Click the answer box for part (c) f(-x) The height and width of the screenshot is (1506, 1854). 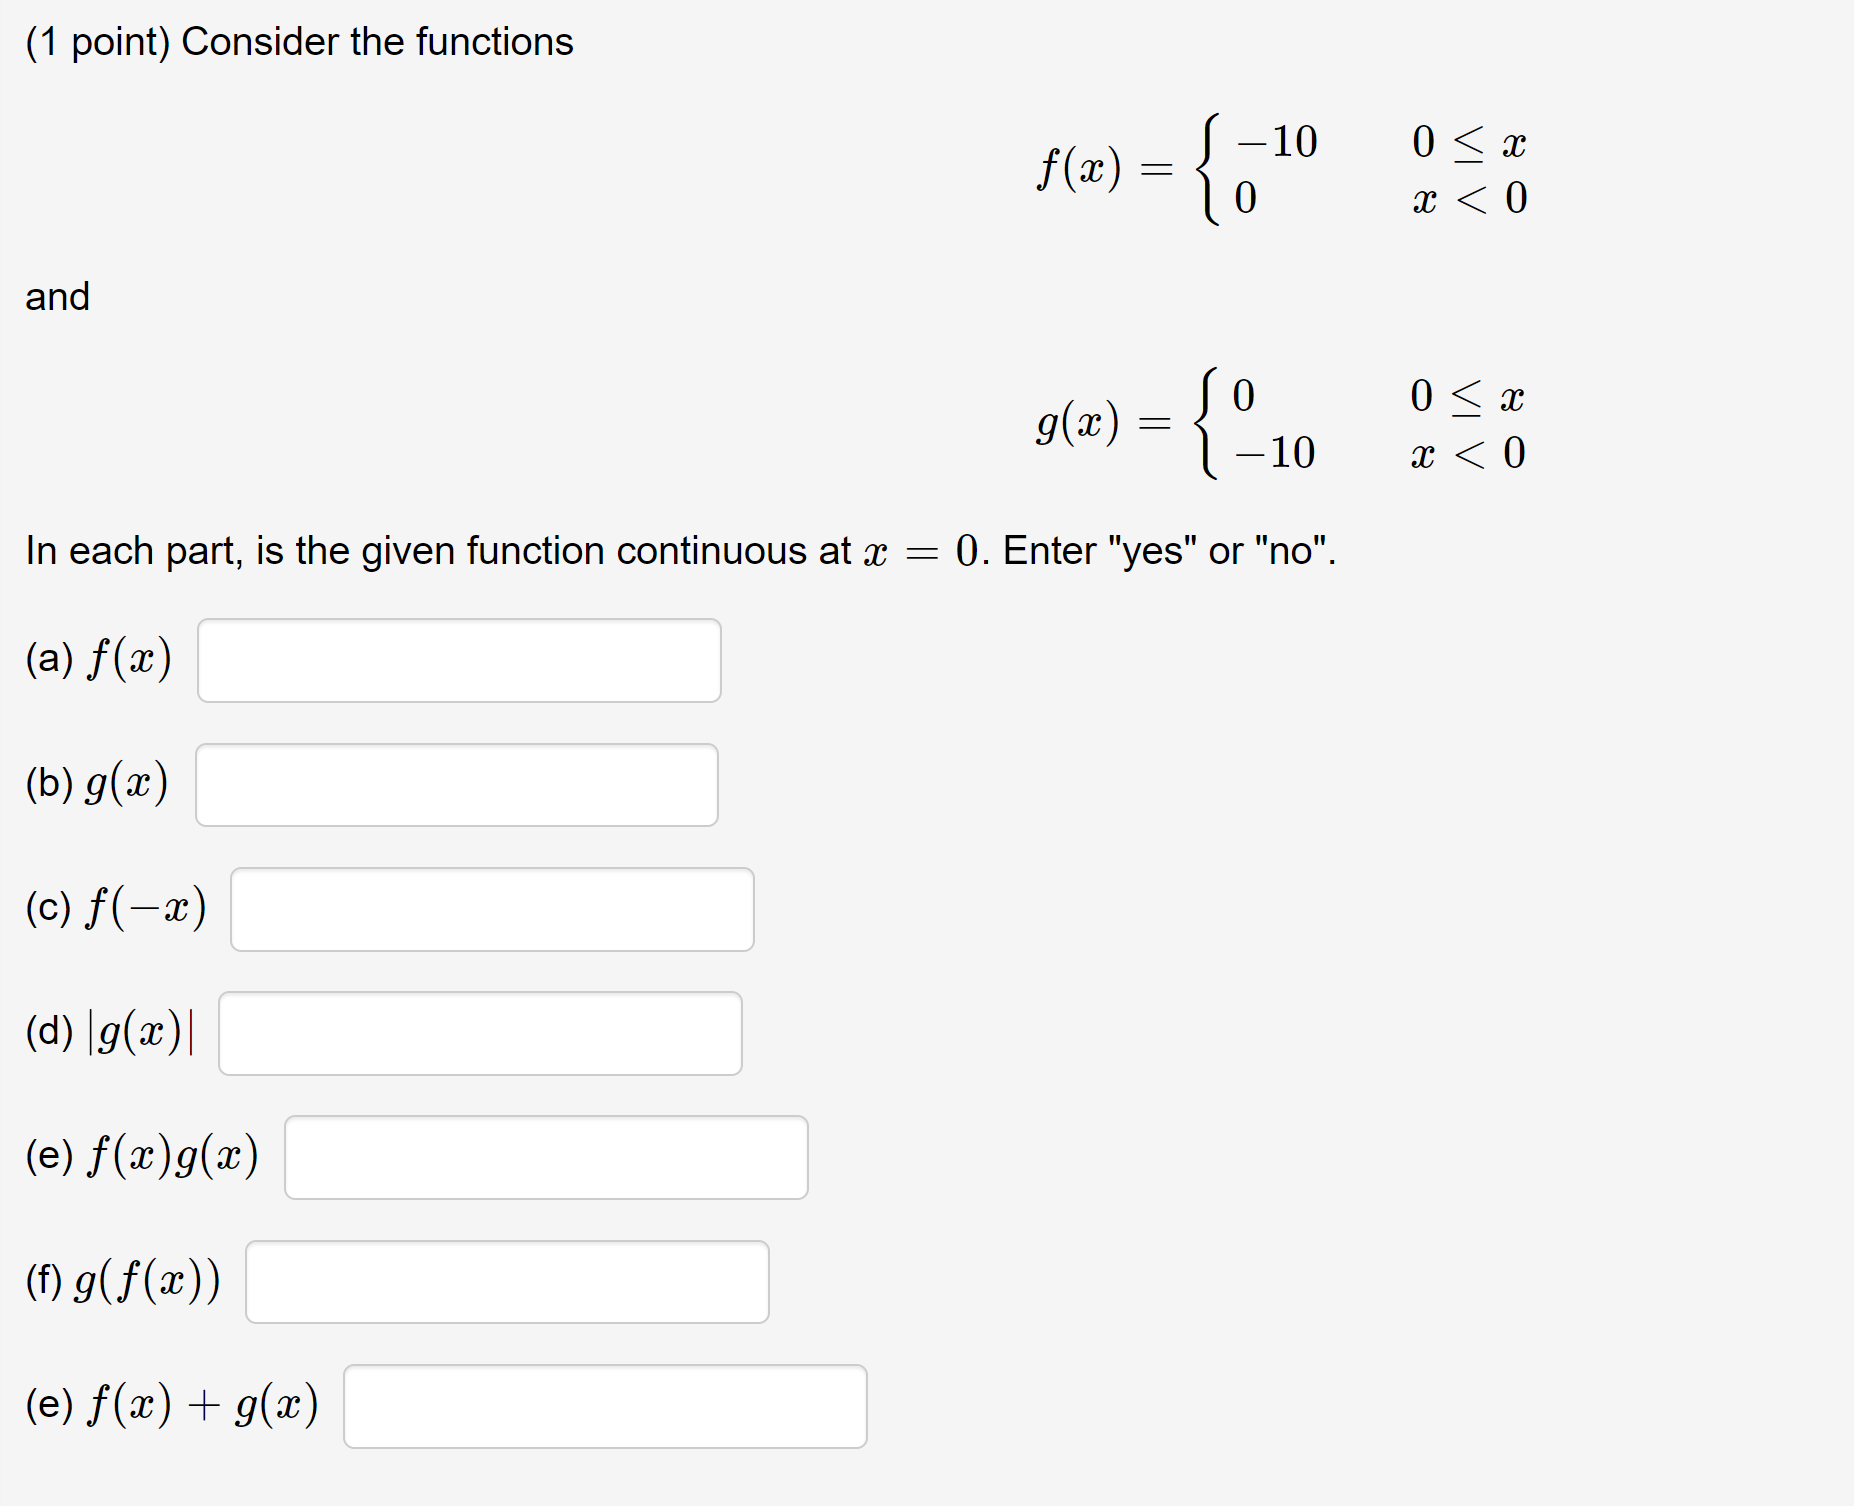click(492, 909)
